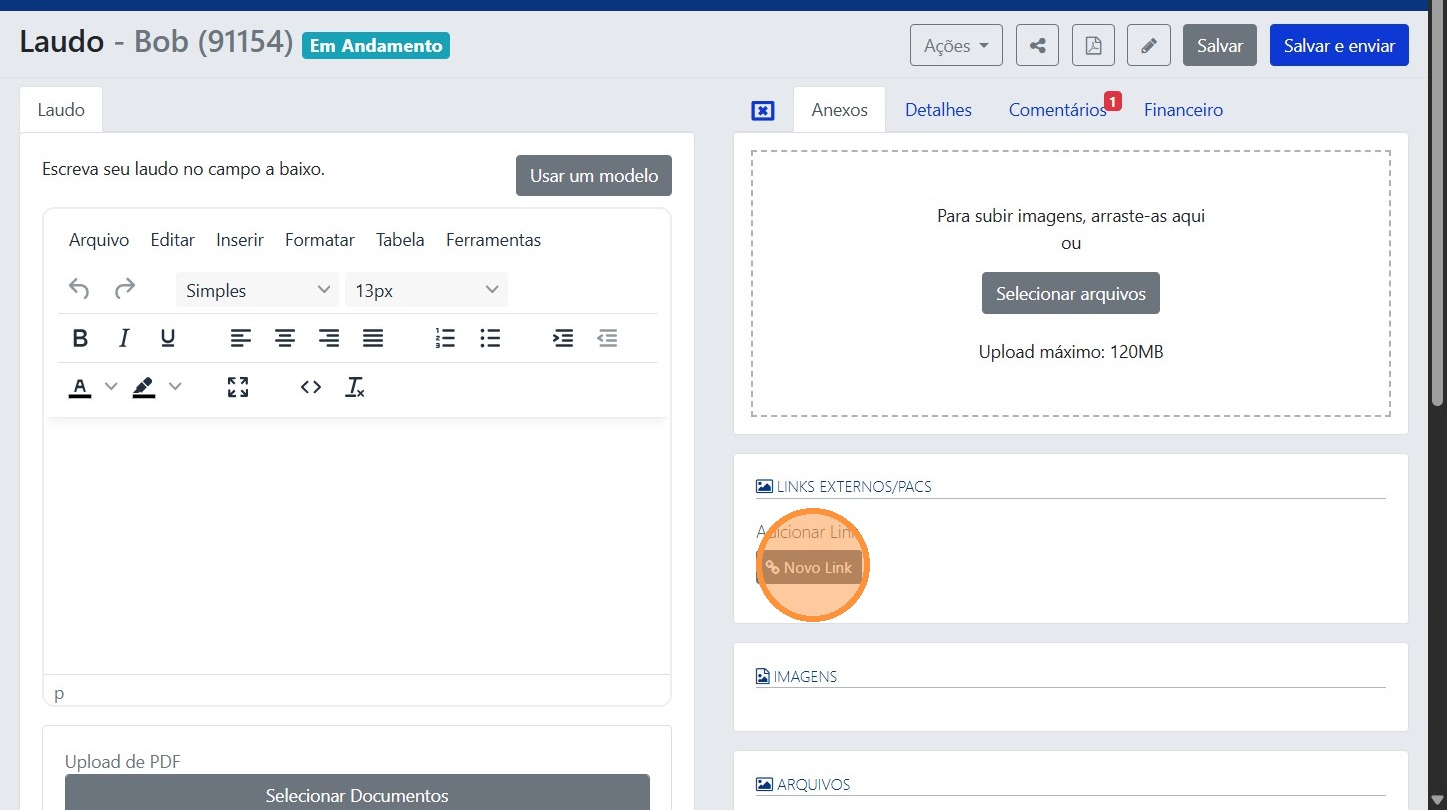Toggle underline formatting
This screenshot has width=1447, height=810.
[x=168, y=338]
